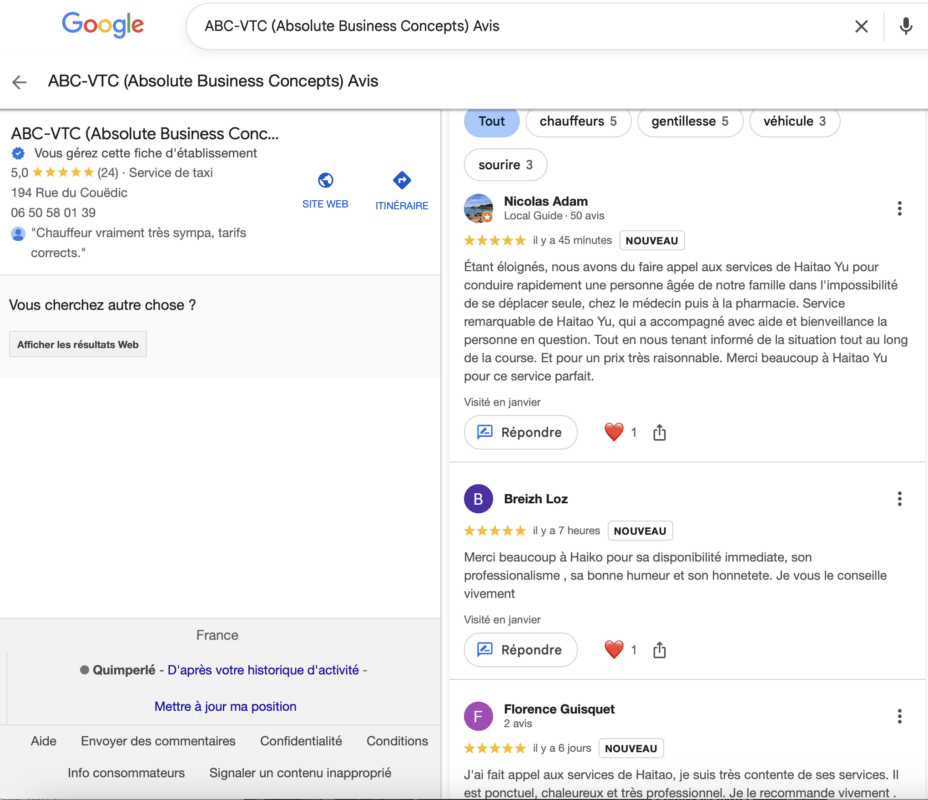Select the Tout filter chip

492,122
